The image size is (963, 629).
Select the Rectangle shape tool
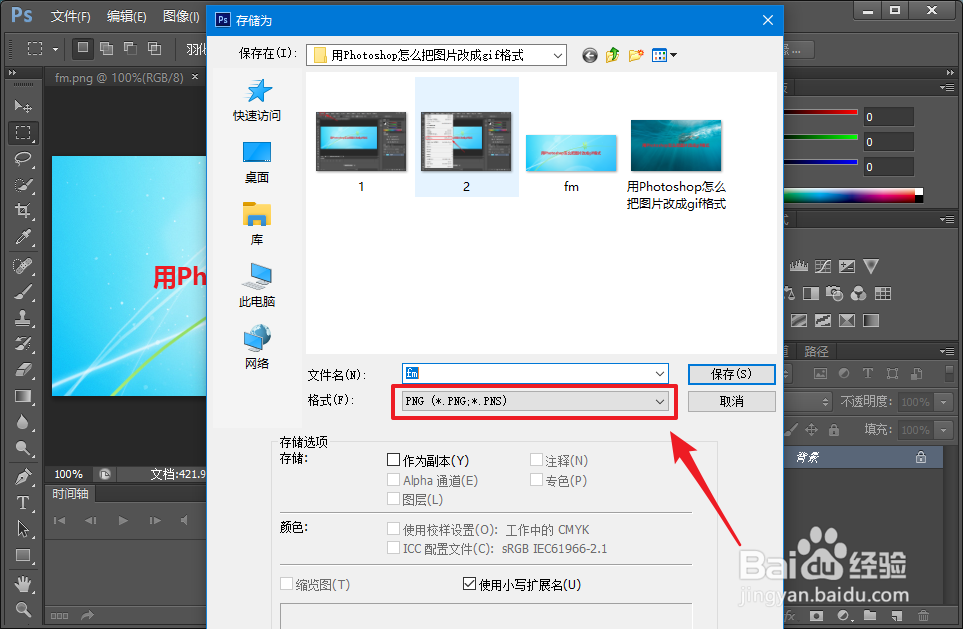(x=23, y=555)
